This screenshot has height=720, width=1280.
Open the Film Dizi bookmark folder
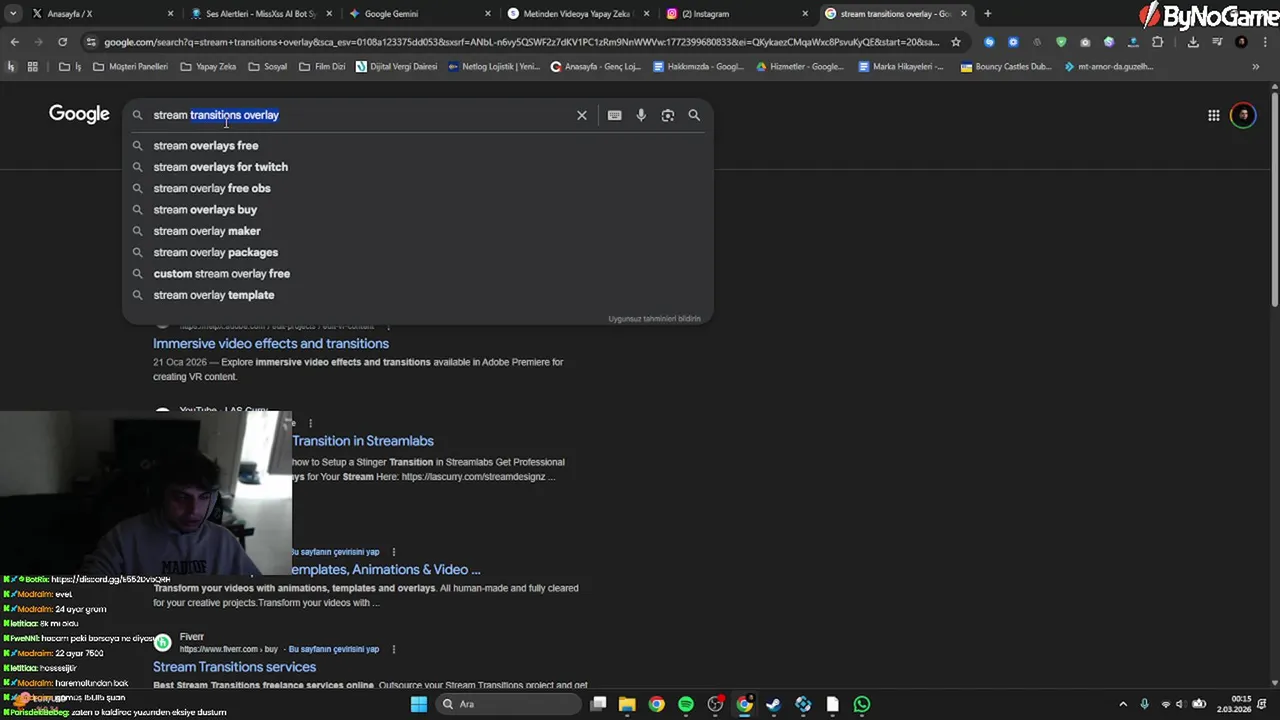tap(322, 67)
